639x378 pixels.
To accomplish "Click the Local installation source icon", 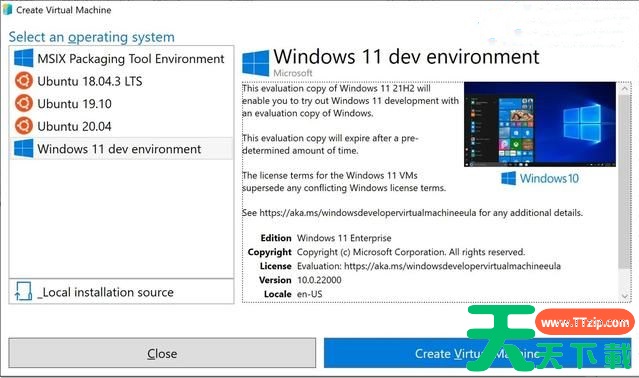I will point(23,292).
